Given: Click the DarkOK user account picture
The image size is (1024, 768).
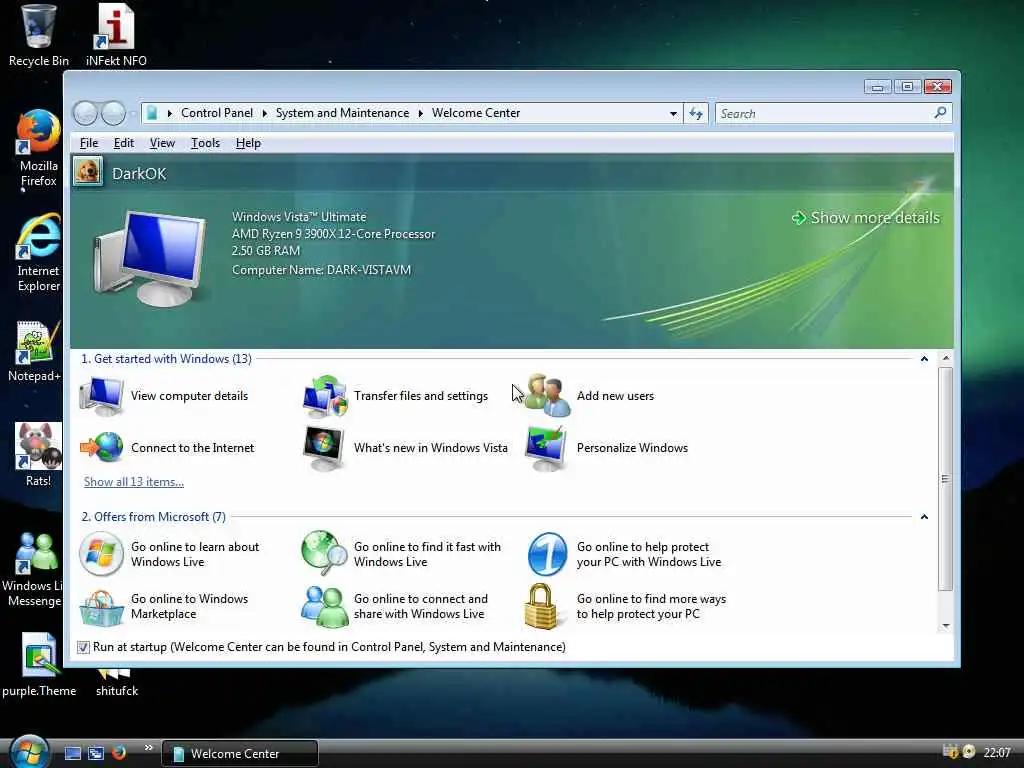Looking at the screenshot, I should [x=88, y=172].
